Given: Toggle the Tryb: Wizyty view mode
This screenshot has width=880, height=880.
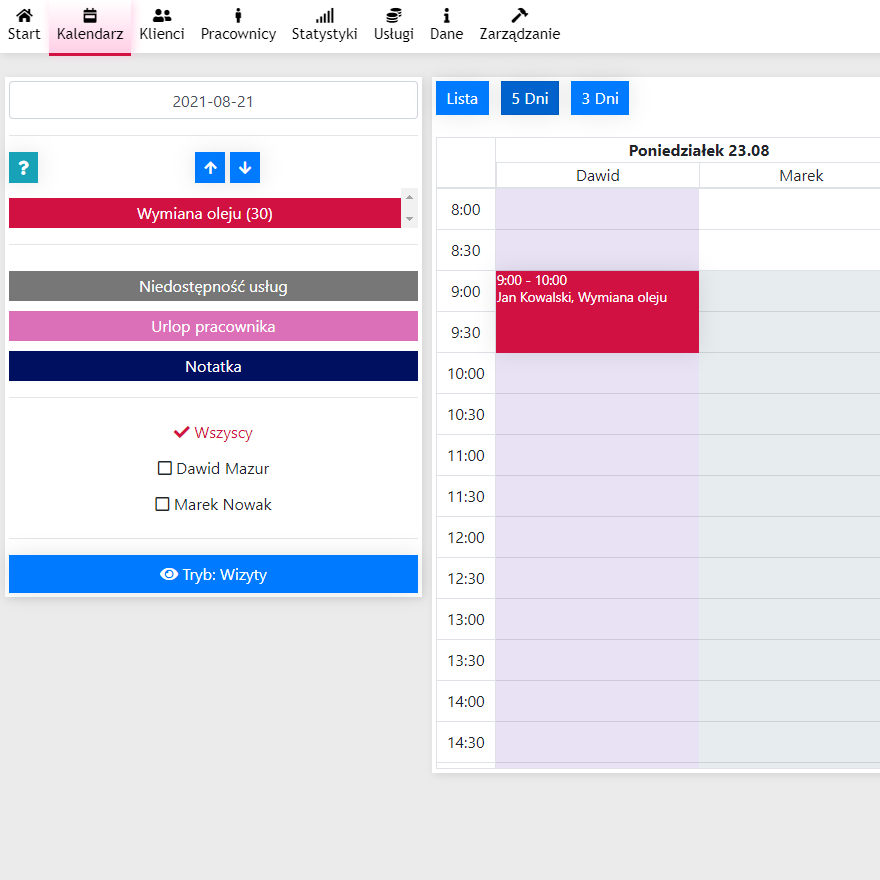Looking at the screenshot, I should pyautogui.click(x=213, y=574).
